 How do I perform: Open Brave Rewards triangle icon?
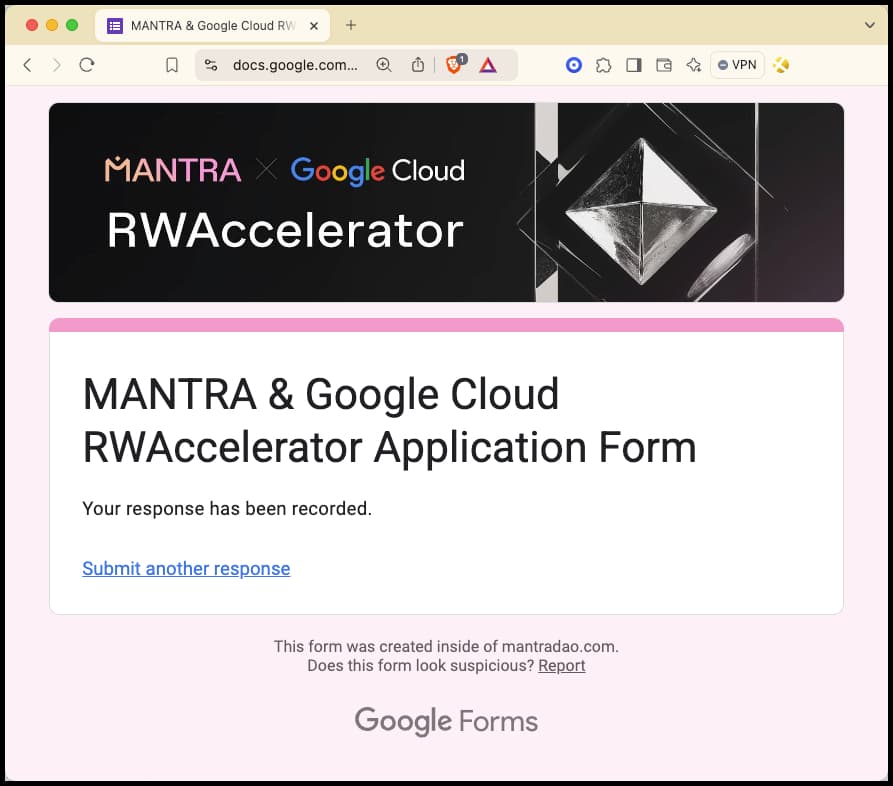pyautogui.click(x=488, y=65)
